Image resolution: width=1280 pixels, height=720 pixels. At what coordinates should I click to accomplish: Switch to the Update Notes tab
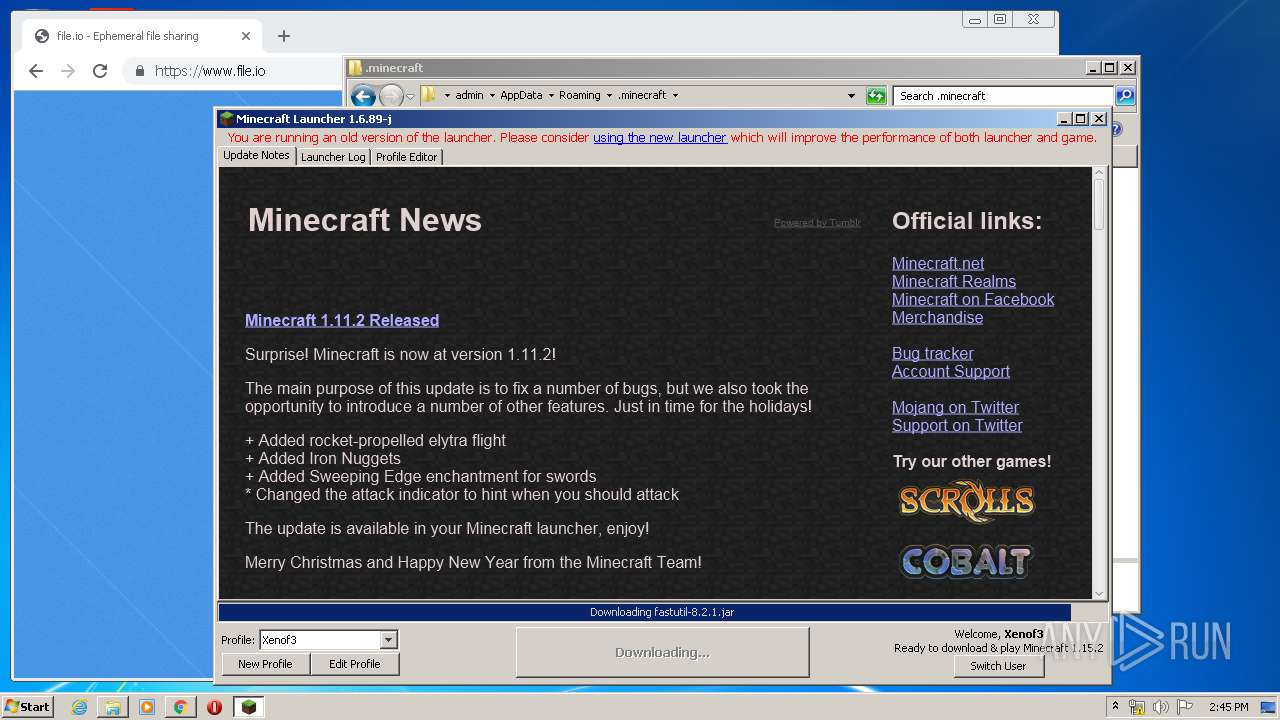tap(256, 156)
